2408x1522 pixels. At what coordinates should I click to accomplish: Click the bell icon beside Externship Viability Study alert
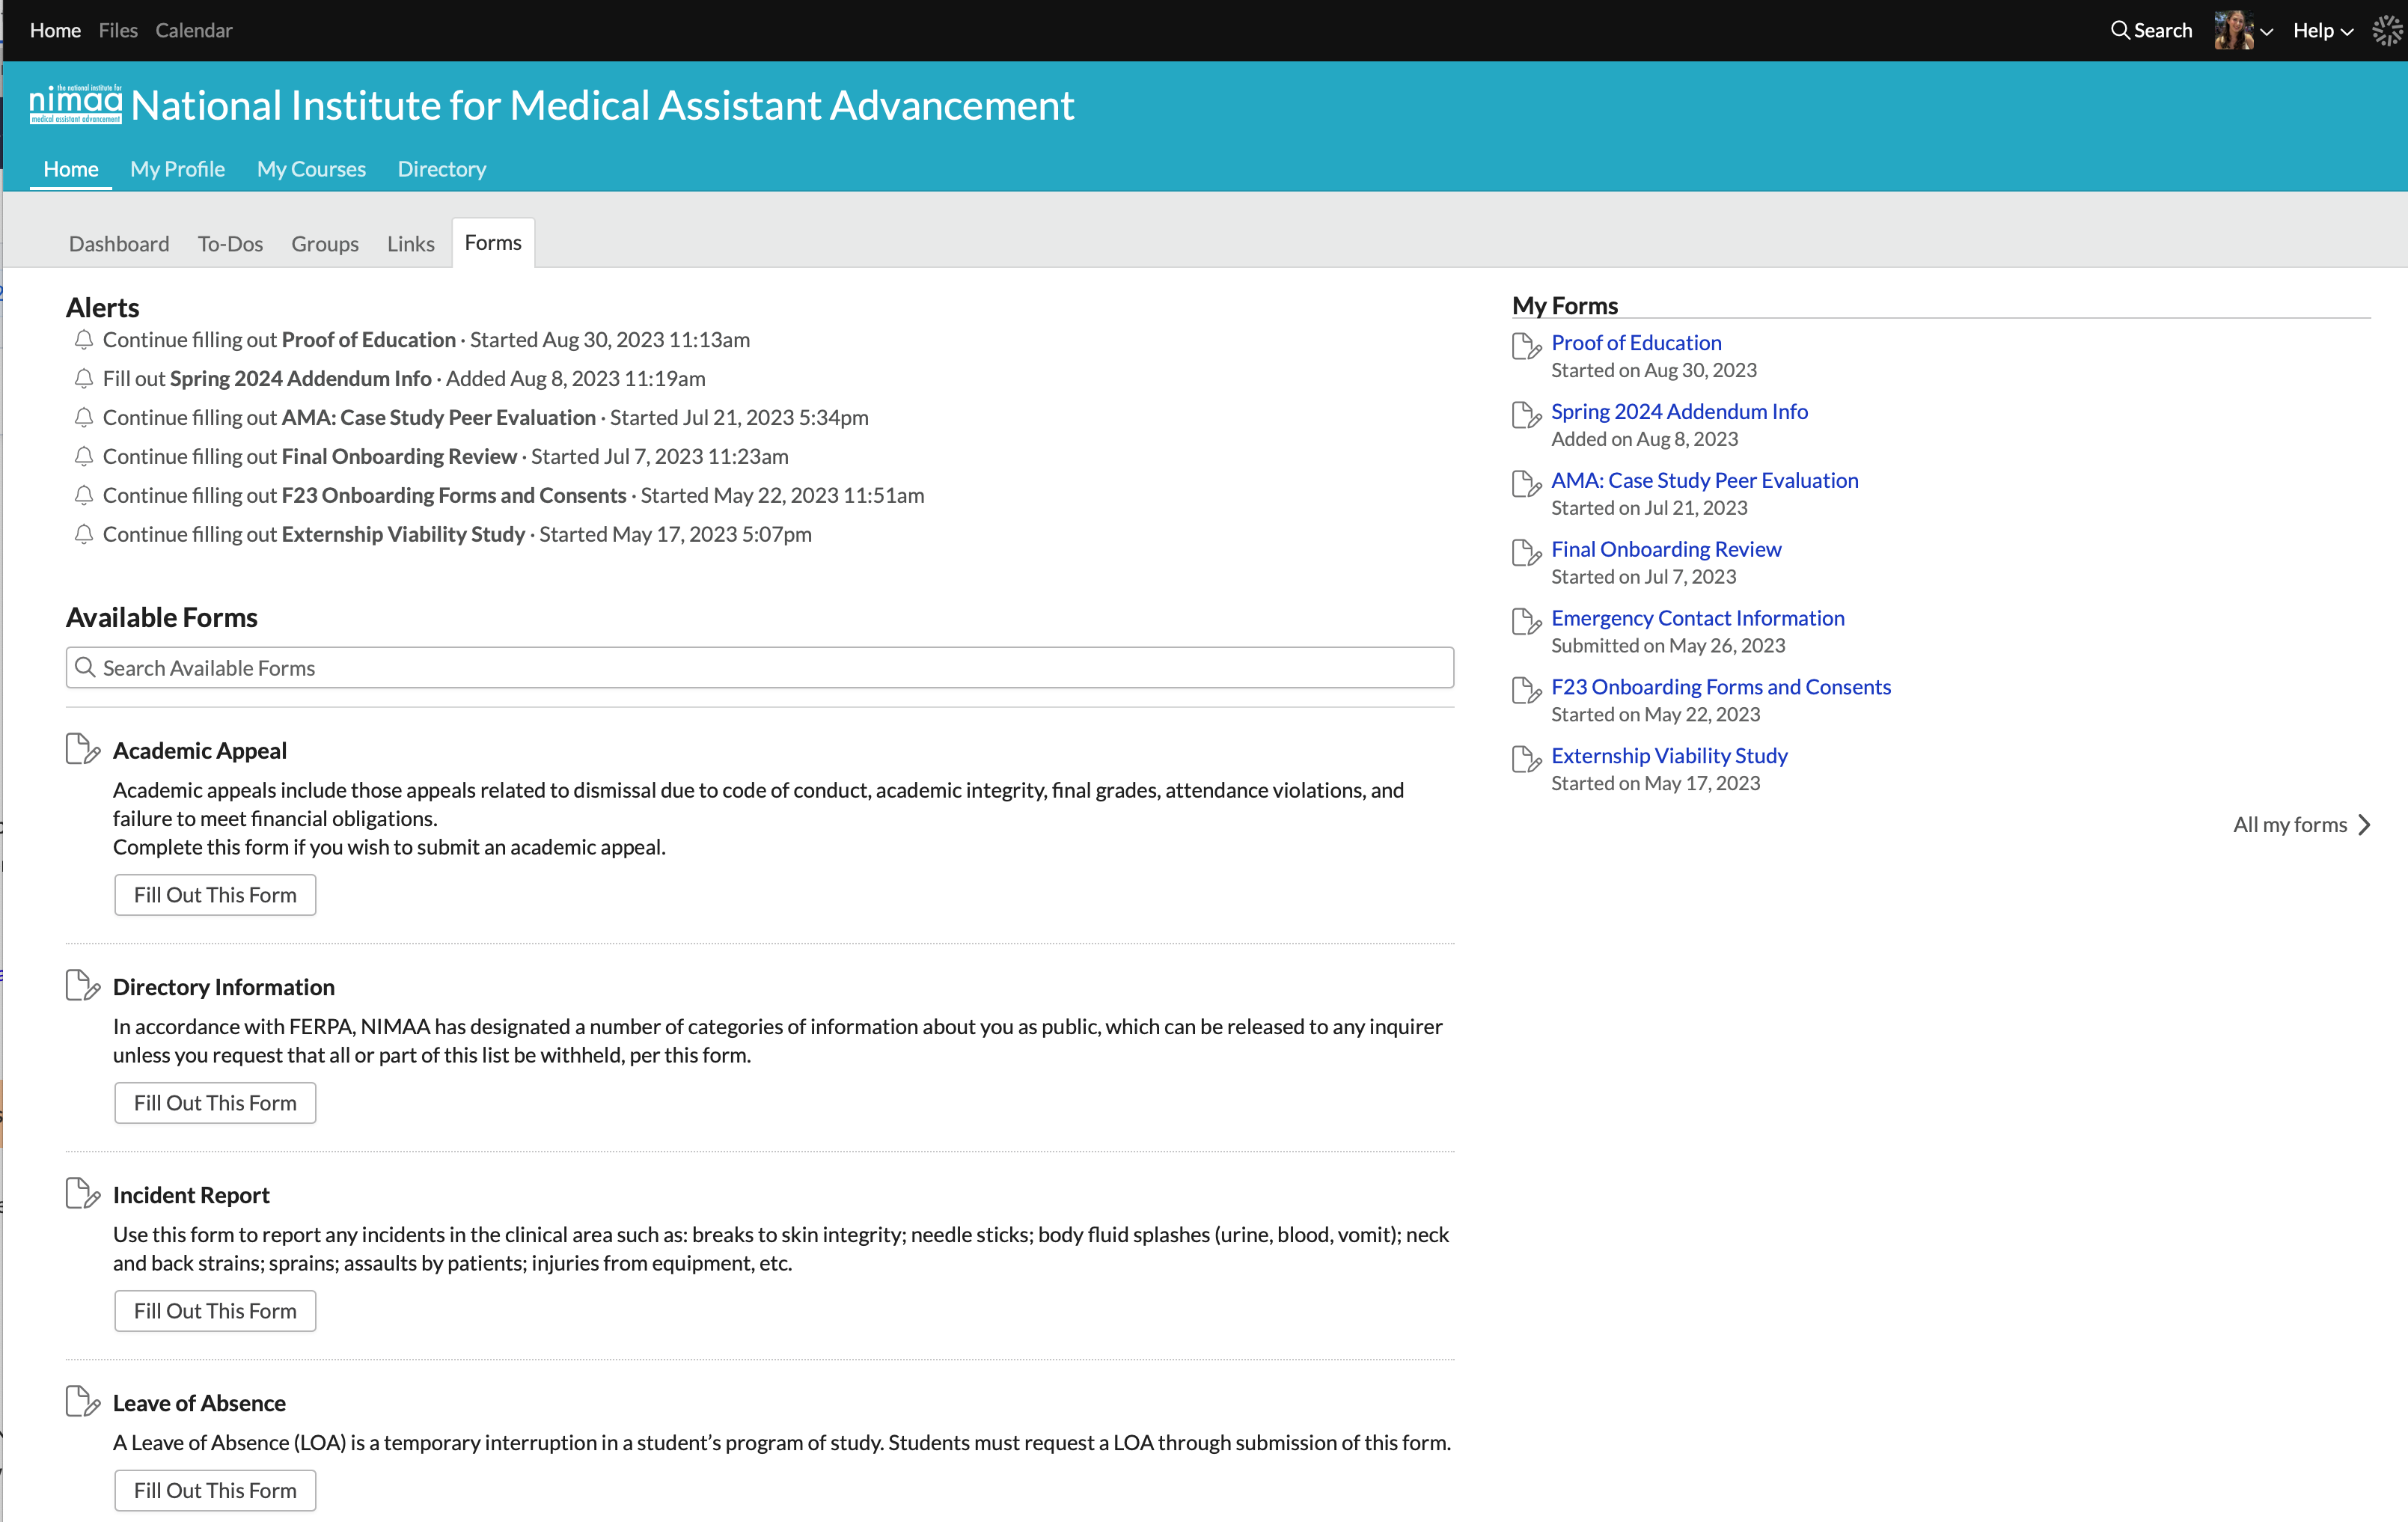click(x=84, y=534)
